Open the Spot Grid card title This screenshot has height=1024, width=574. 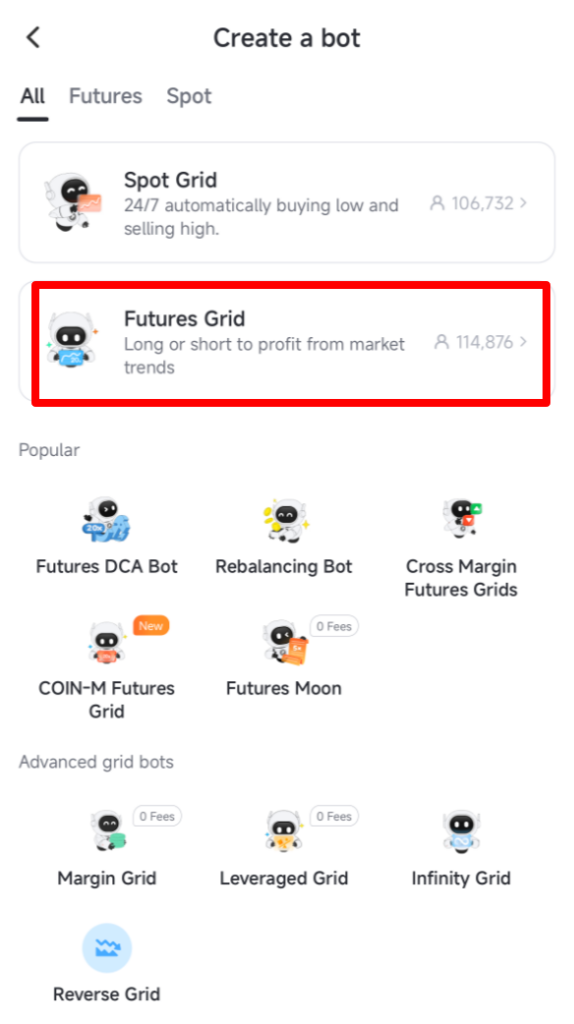tap(170, 180)
